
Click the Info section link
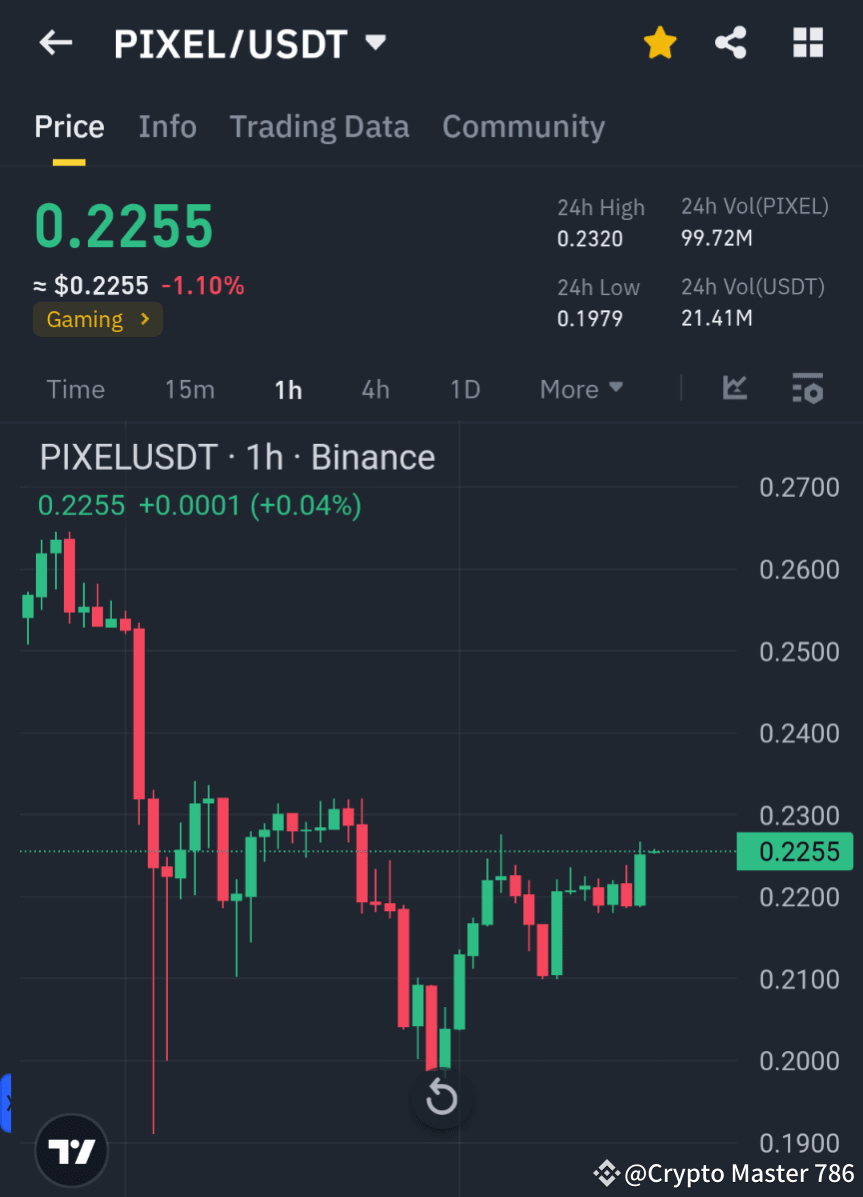(x=167, y=126)
